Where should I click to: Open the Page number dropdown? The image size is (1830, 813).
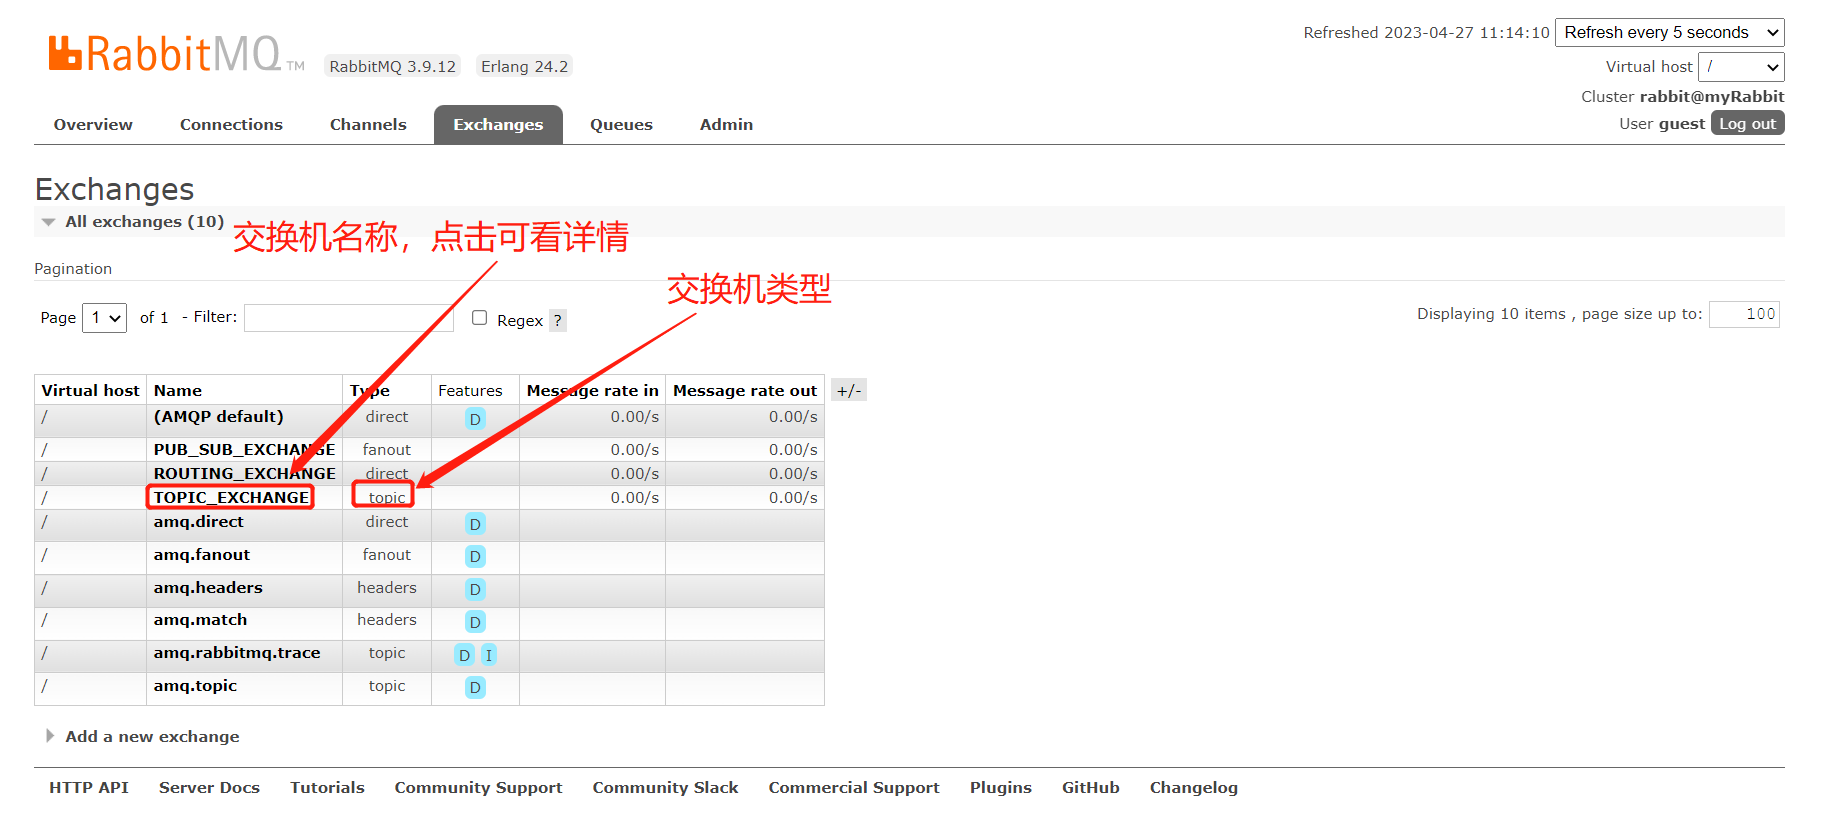coord(104,318)
